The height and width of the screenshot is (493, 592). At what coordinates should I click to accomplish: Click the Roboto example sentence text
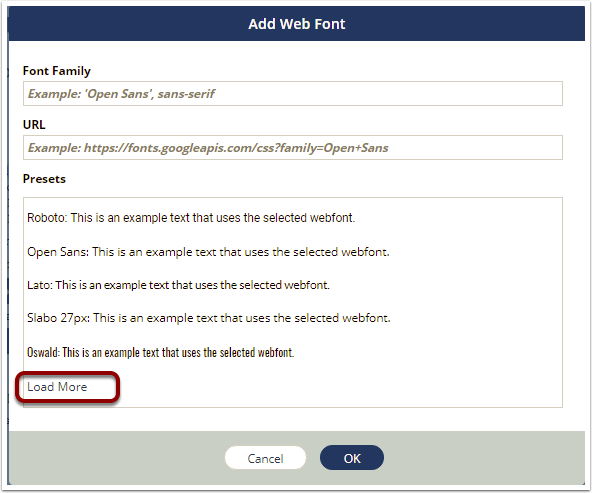pyautogui.click(x=213, y=218)
